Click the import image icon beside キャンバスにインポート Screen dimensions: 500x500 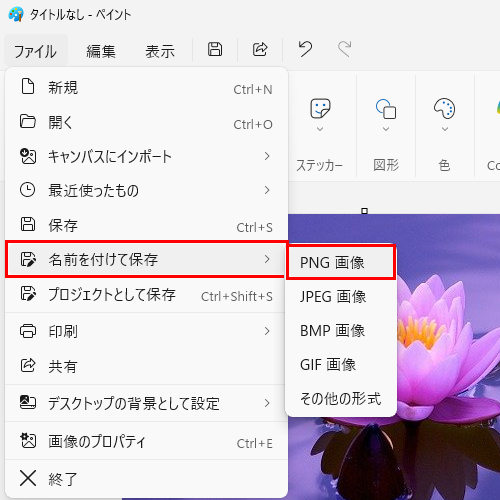[28, 156]
